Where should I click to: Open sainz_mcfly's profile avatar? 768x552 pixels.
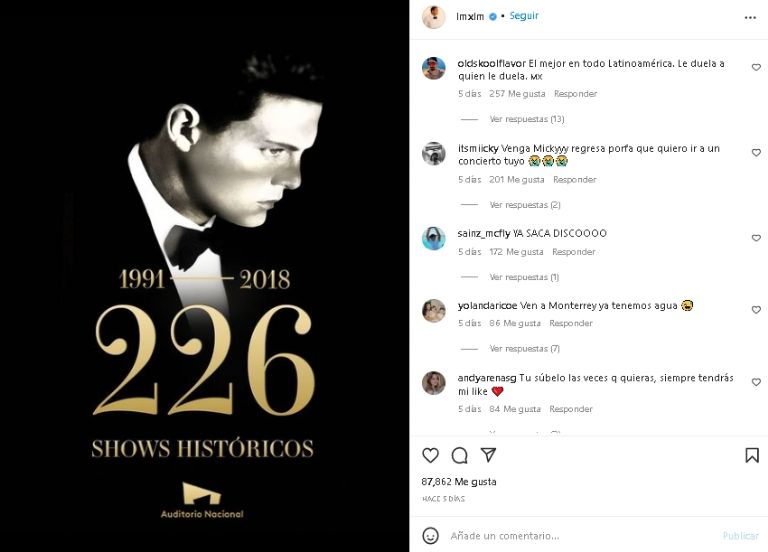coord(433,238)
